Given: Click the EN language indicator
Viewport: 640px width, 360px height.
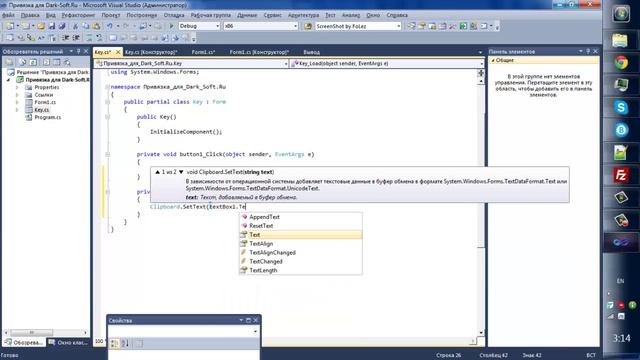Looking at the screenshot, I should coord(620,281).
